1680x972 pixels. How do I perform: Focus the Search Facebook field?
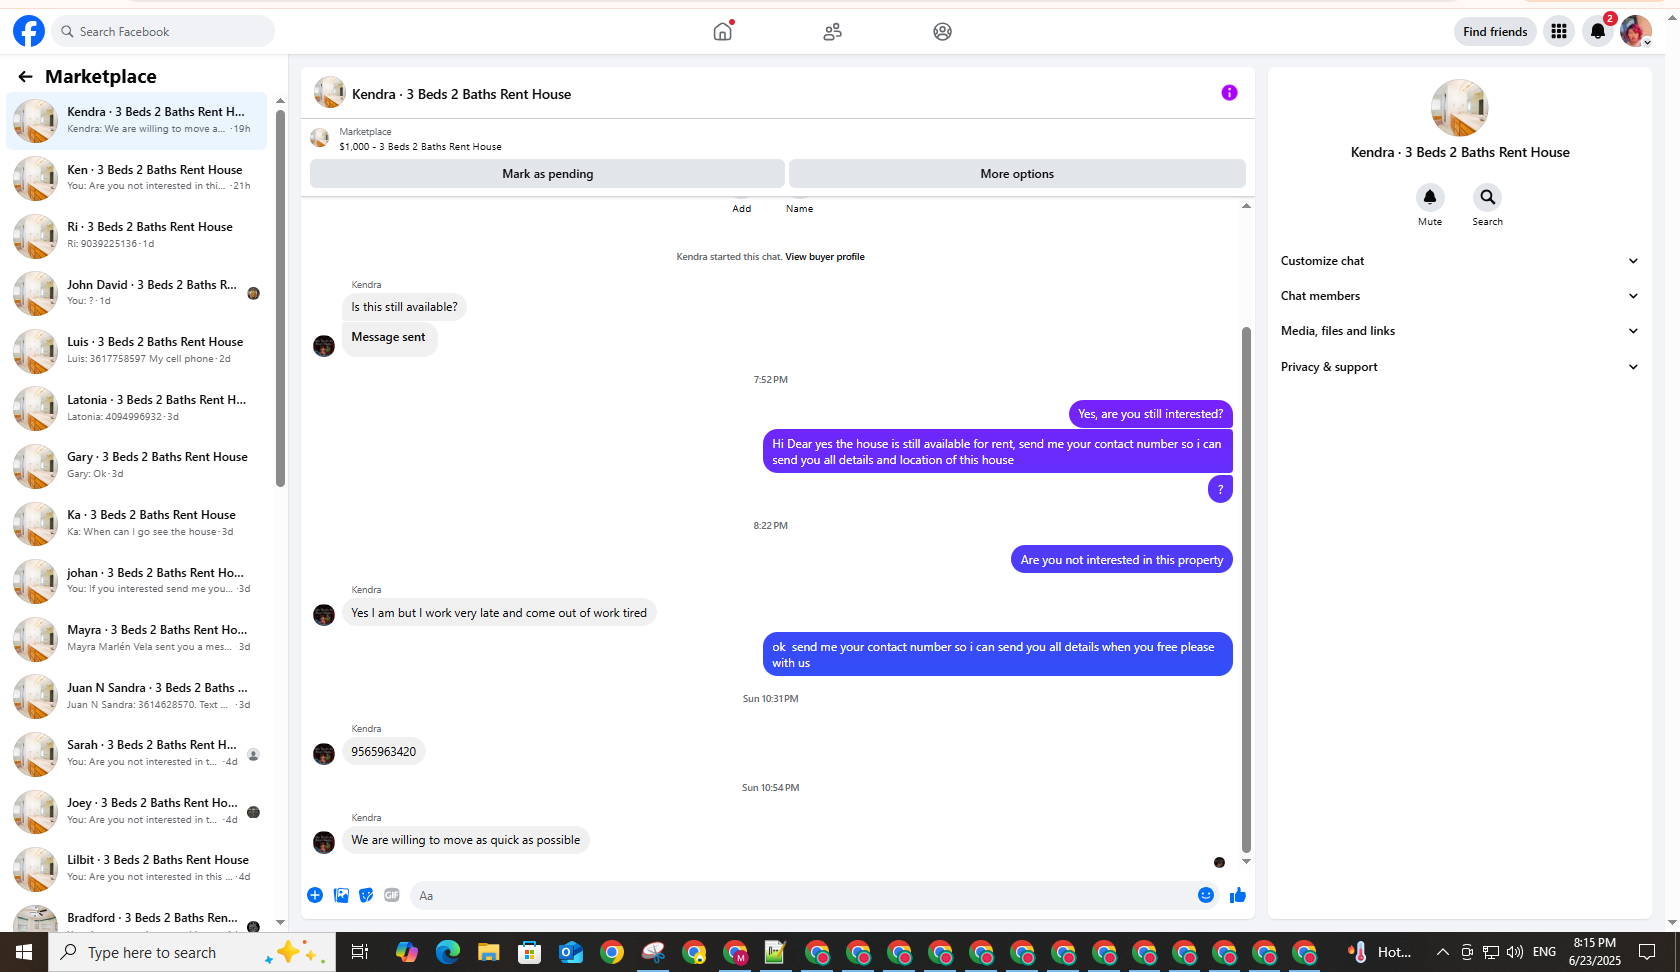163,32
